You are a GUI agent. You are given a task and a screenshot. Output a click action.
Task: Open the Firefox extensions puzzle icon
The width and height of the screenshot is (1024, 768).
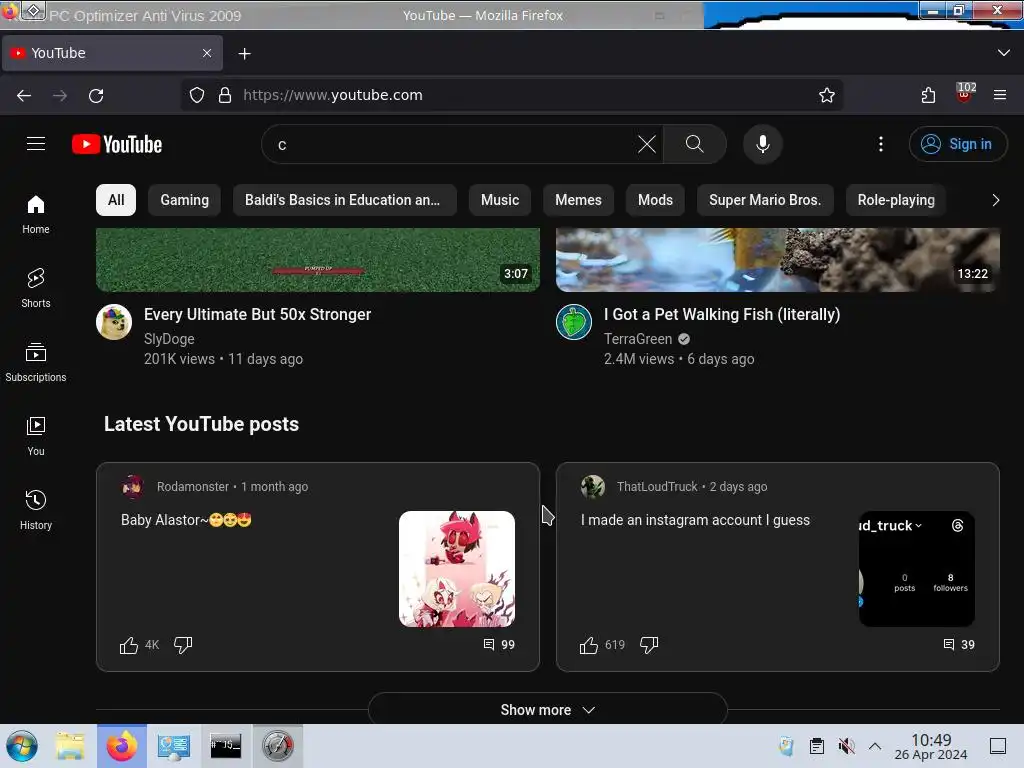[928, 95]
